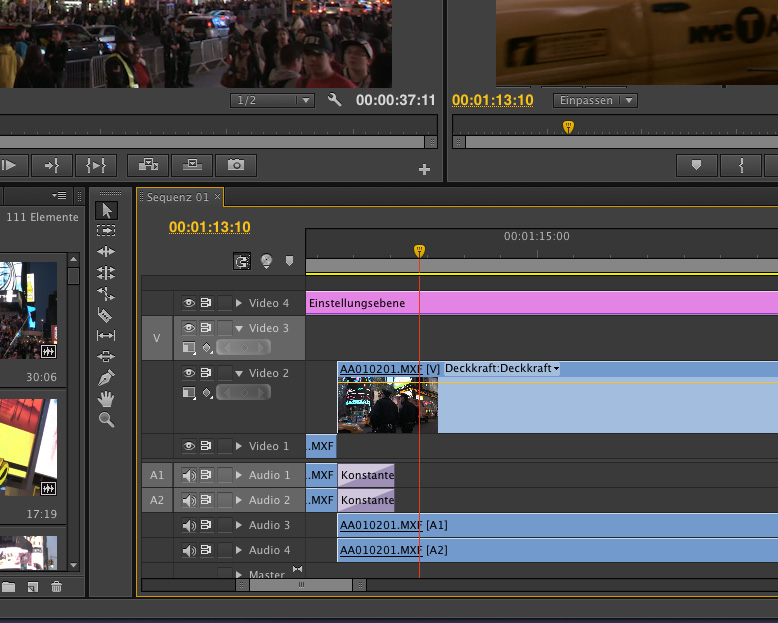This screenshot has width=778, height=623.
Task: Switch to the Sequenz 01 tab
Action: [177, 197]
